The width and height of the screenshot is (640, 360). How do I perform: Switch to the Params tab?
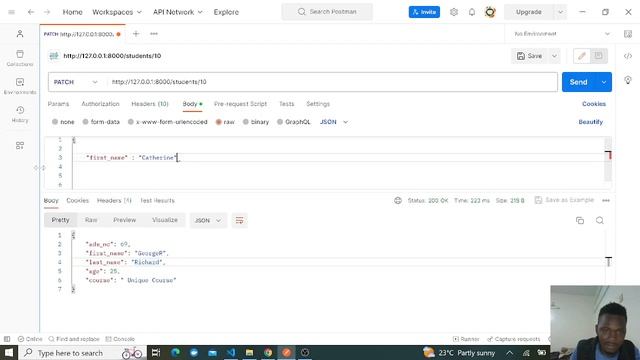[x=58, y=104]
